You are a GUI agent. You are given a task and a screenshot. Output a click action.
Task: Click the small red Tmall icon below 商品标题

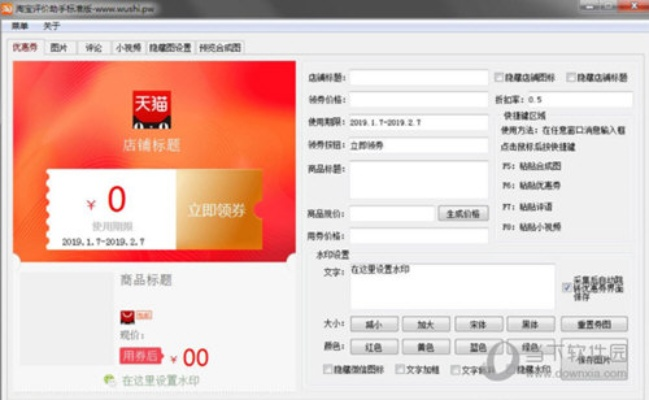[127, 317]
